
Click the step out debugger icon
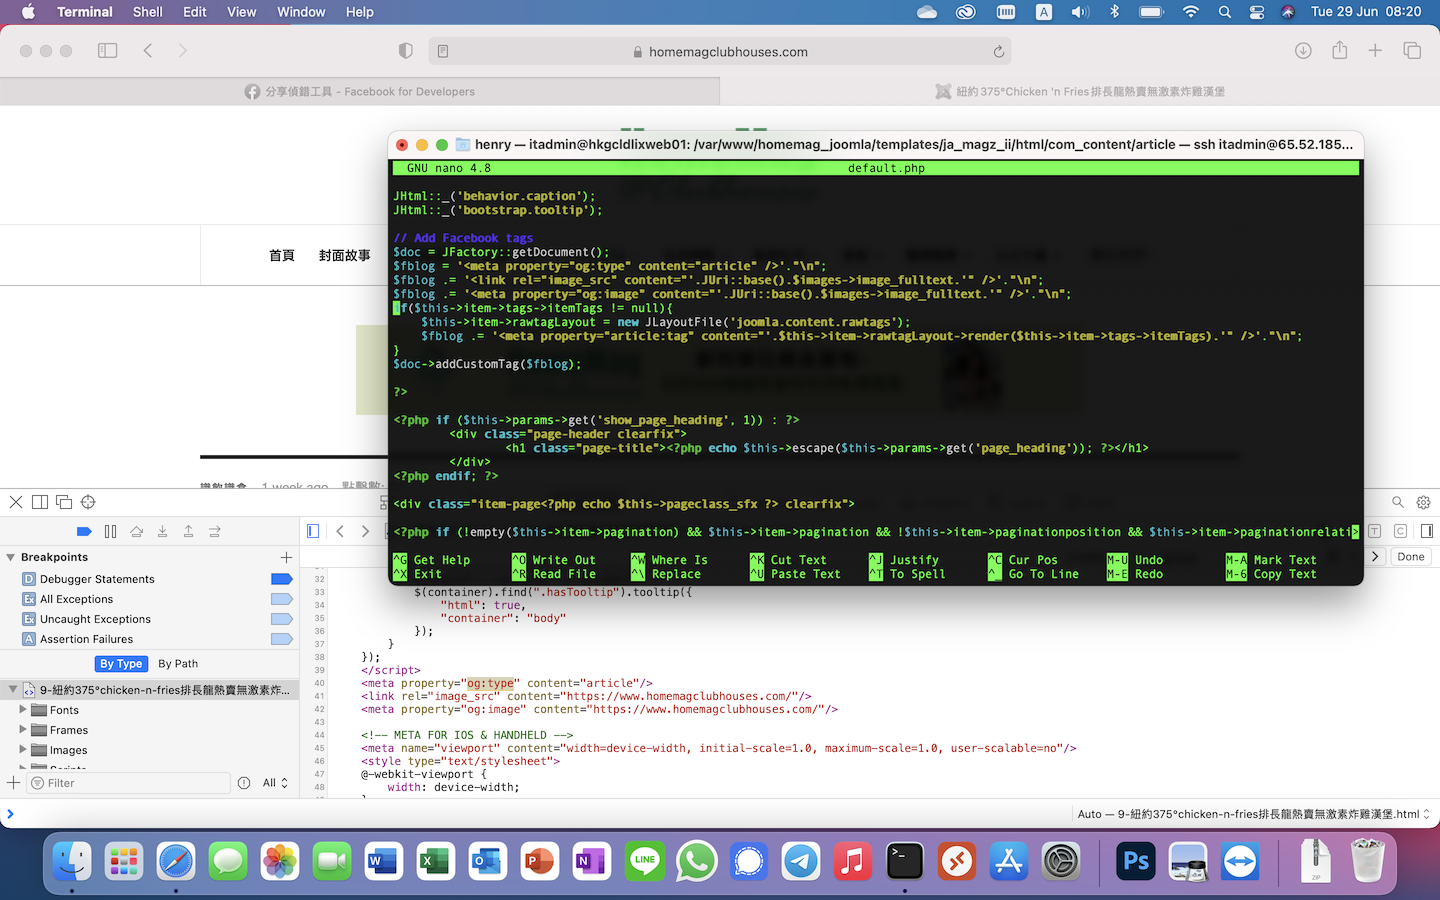pyautogui.click(x=188, y=532)
